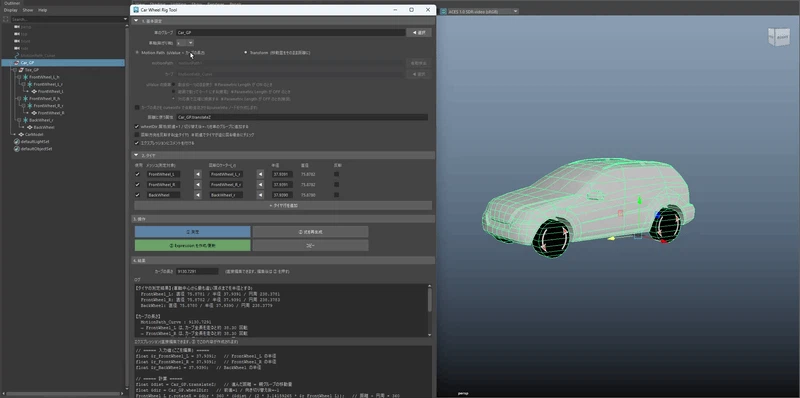
Task: Click the CarModel mesh icon
Action: point(21,134)
